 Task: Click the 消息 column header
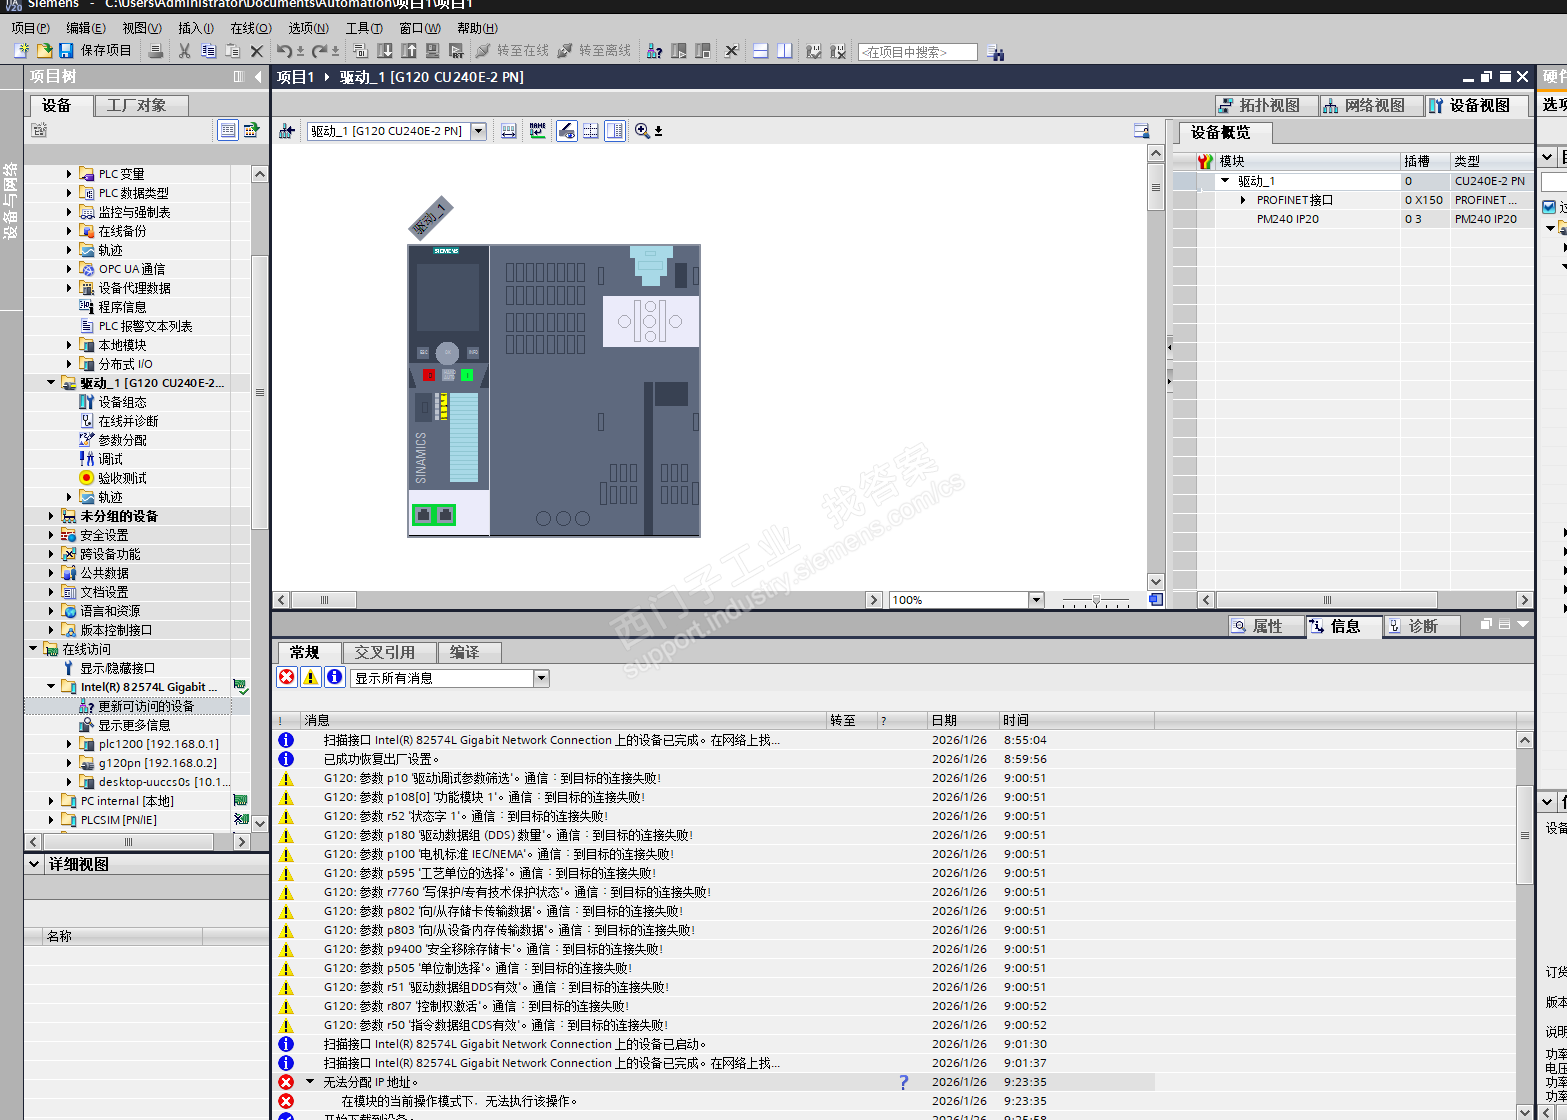565,720
